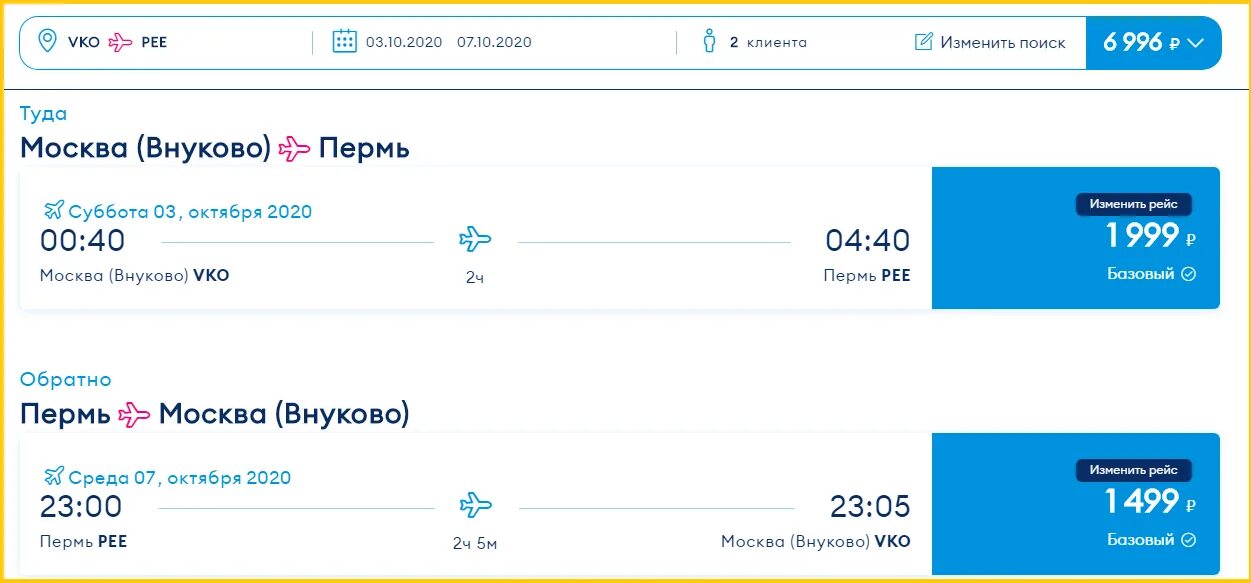Select the 07.10.2020 return date field
Image resolution: width=1251 pixels, height=583 pixels.
[x=494, y=42]
